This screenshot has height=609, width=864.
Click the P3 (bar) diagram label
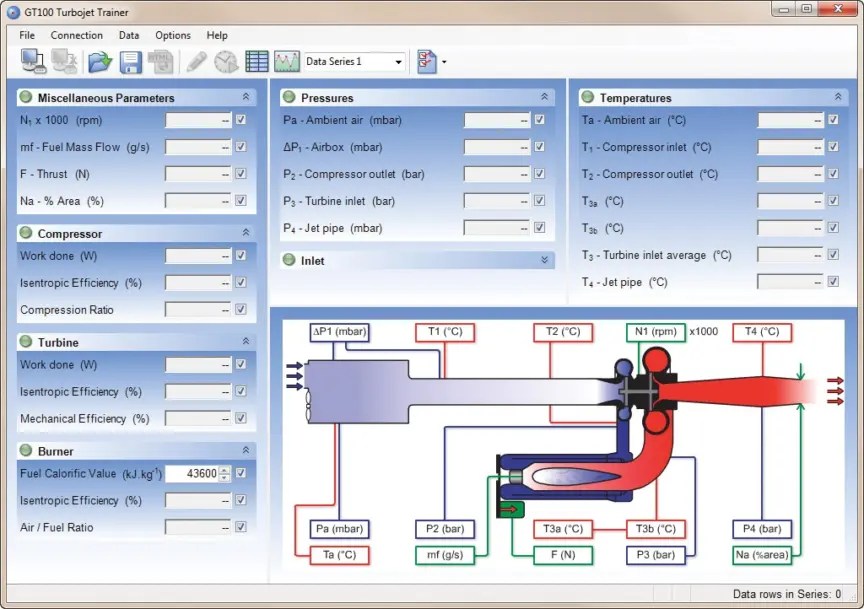coord(656,555)
